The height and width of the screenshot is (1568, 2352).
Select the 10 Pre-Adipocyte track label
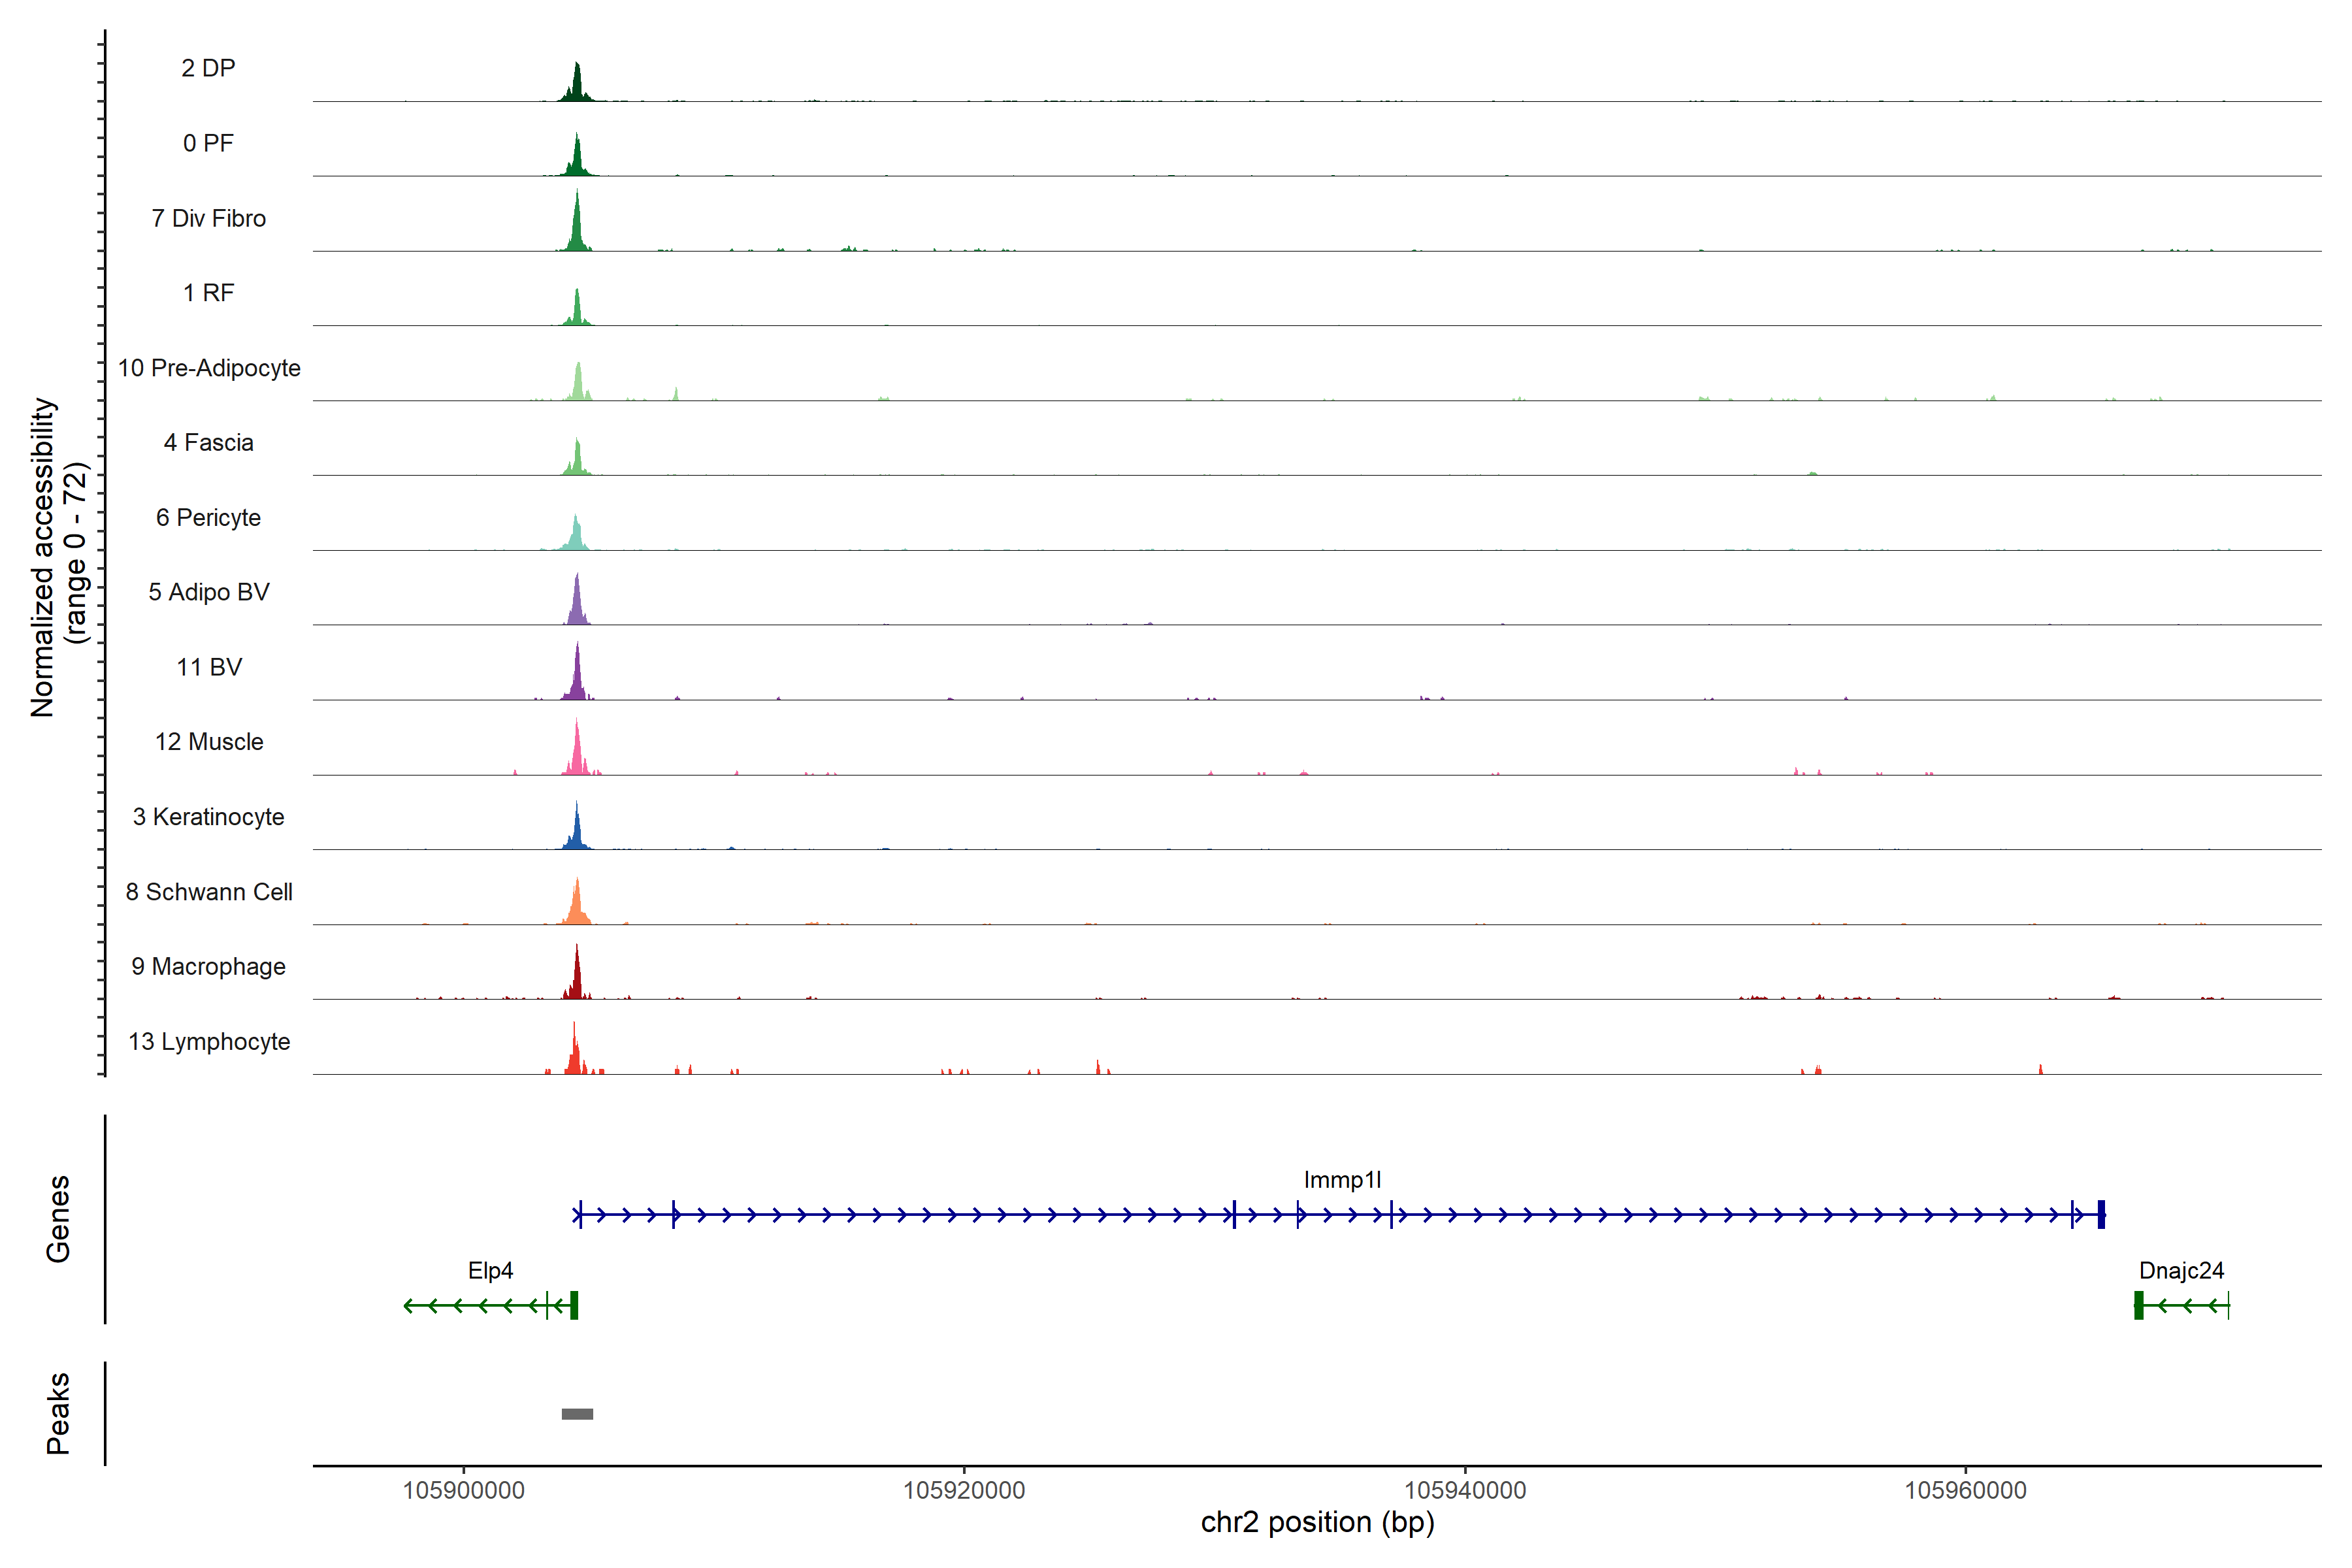click(209, 368)
